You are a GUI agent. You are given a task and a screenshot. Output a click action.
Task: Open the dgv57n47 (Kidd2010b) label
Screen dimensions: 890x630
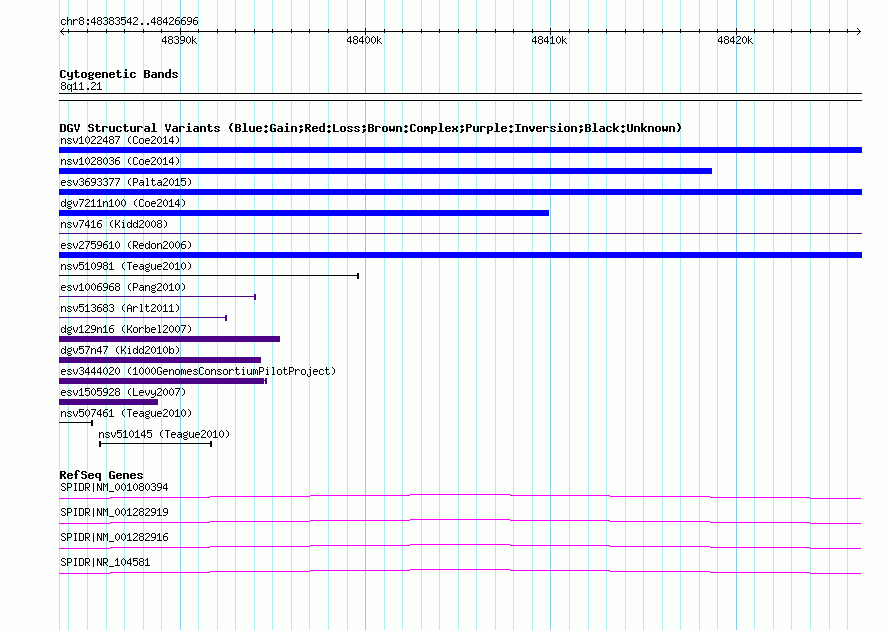point(120,350)
